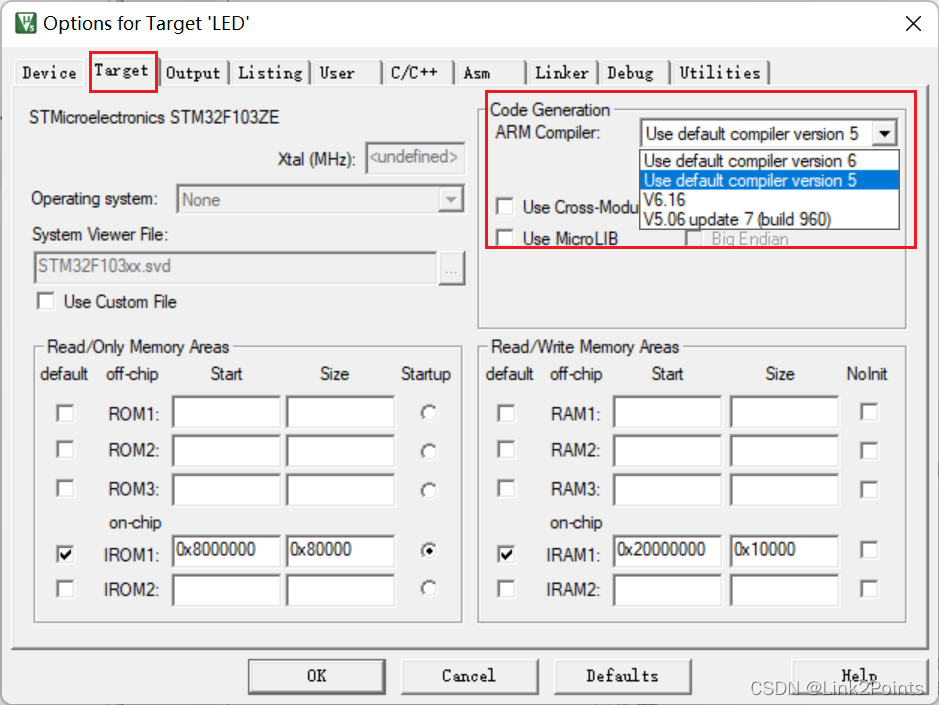Pick highlighted Use default compiler version 5 option

click(770, 180)
